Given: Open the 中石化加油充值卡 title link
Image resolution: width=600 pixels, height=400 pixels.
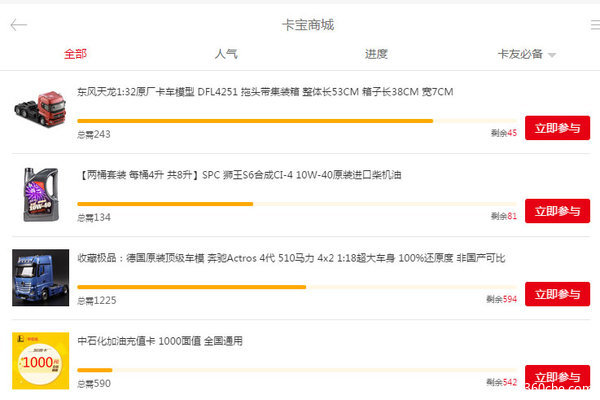Looking at the screenshot, I should point(160,341).
